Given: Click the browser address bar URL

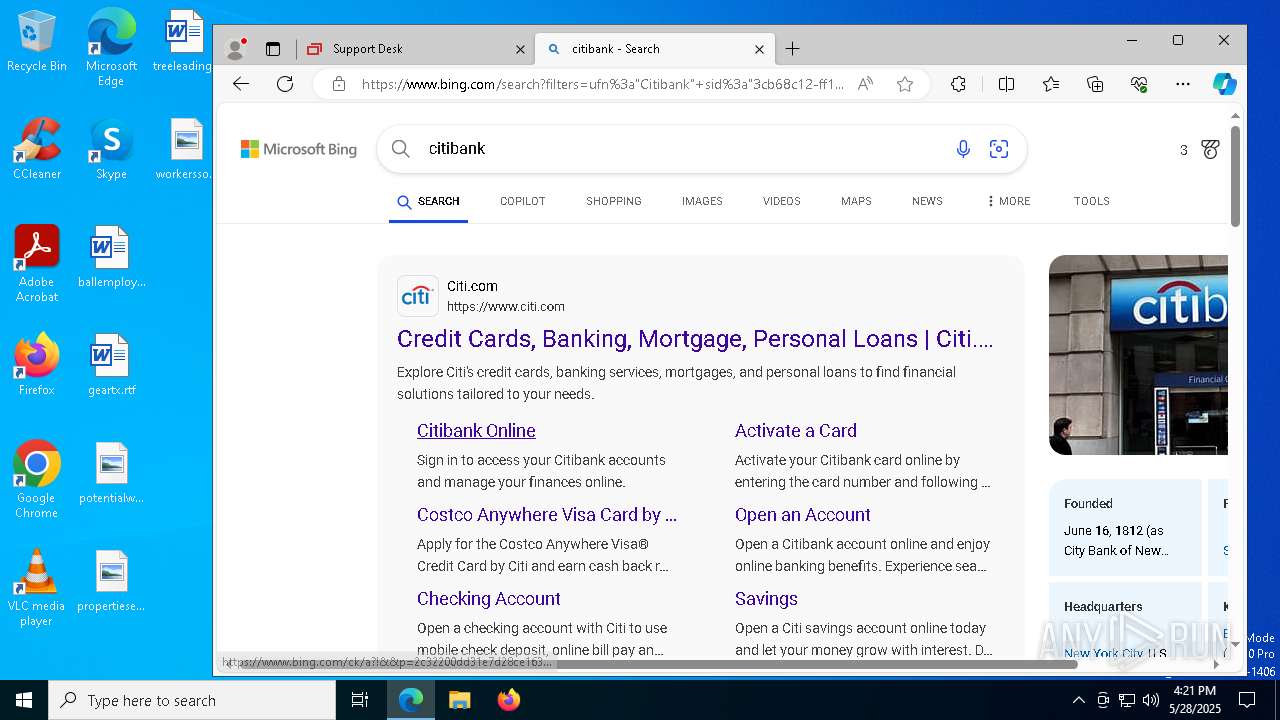Looking at the screenshot, I should point(603,84).
